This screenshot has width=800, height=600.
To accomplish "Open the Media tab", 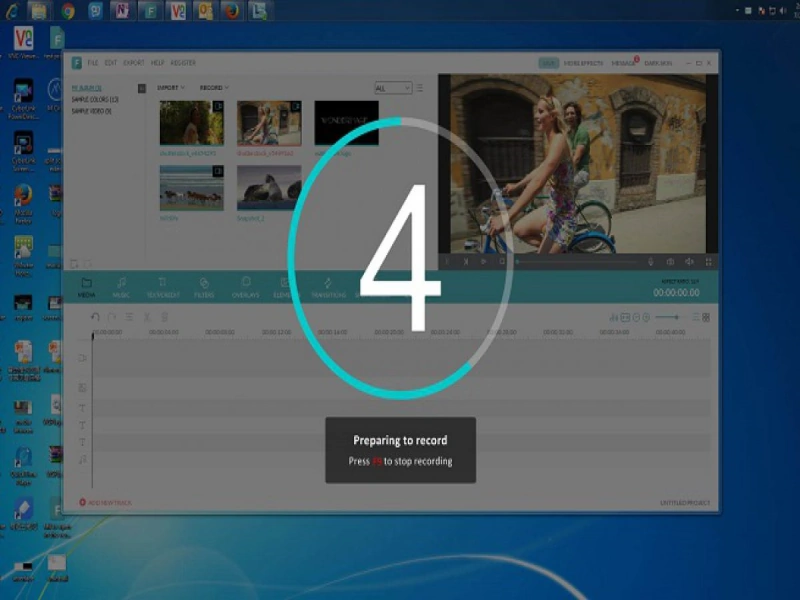I will coord(86,288).
